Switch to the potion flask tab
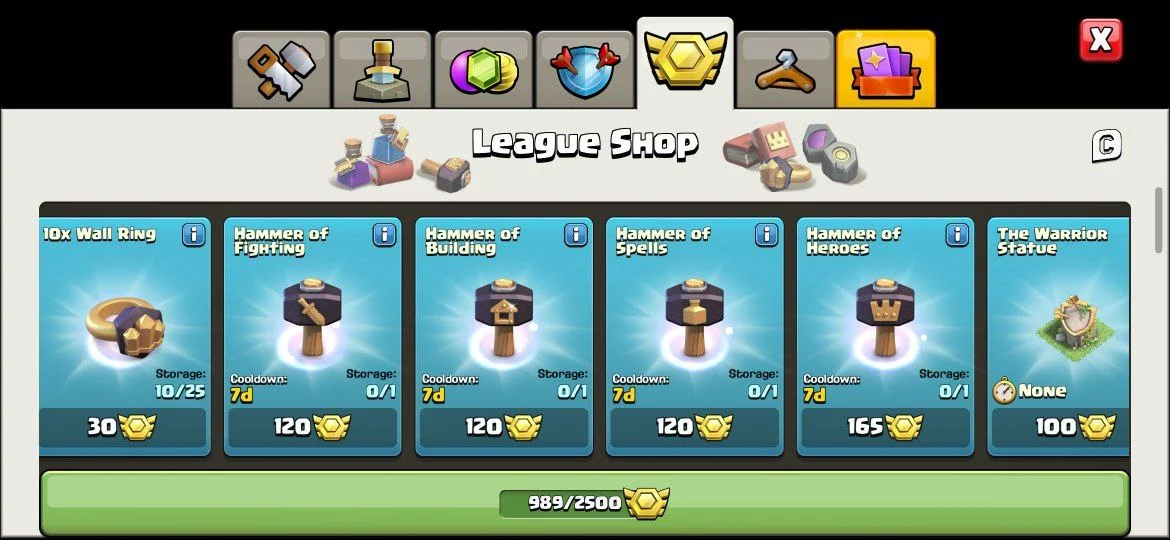 382,69
